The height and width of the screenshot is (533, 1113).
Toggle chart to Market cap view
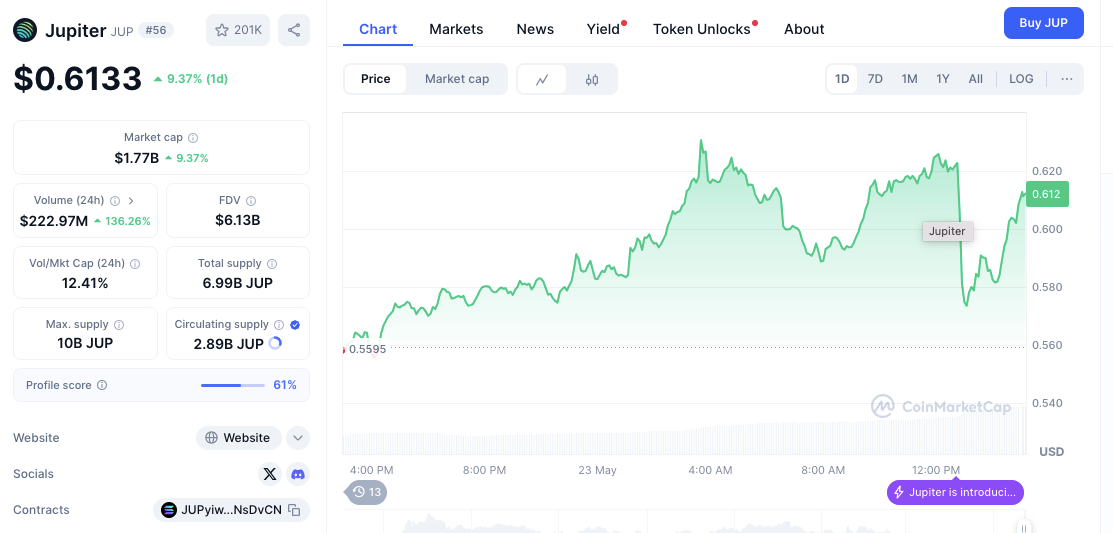pyautogui.click(x=457, y=79)
